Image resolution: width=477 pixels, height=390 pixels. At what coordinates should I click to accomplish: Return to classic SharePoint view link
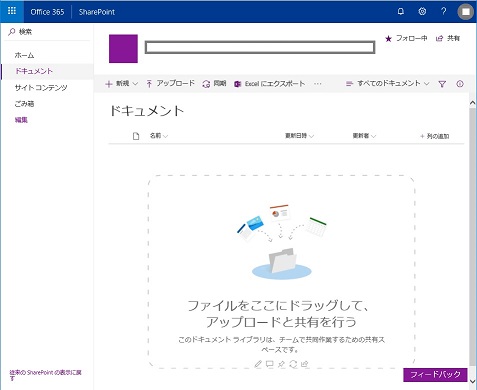45,375
